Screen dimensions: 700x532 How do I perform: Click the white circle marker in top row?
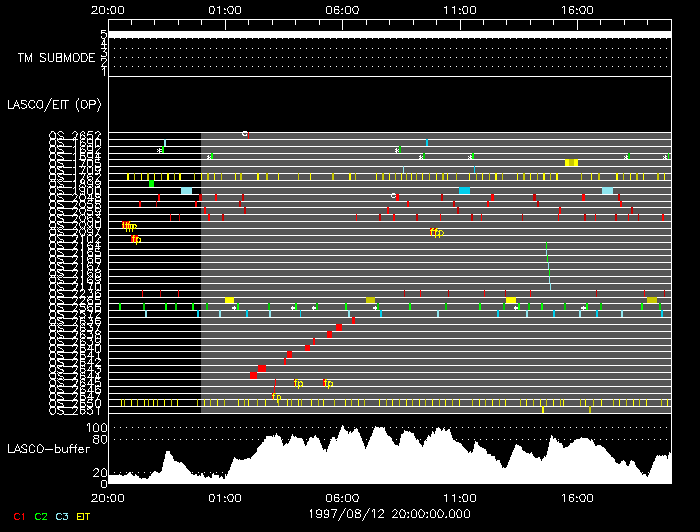point(244,133)
